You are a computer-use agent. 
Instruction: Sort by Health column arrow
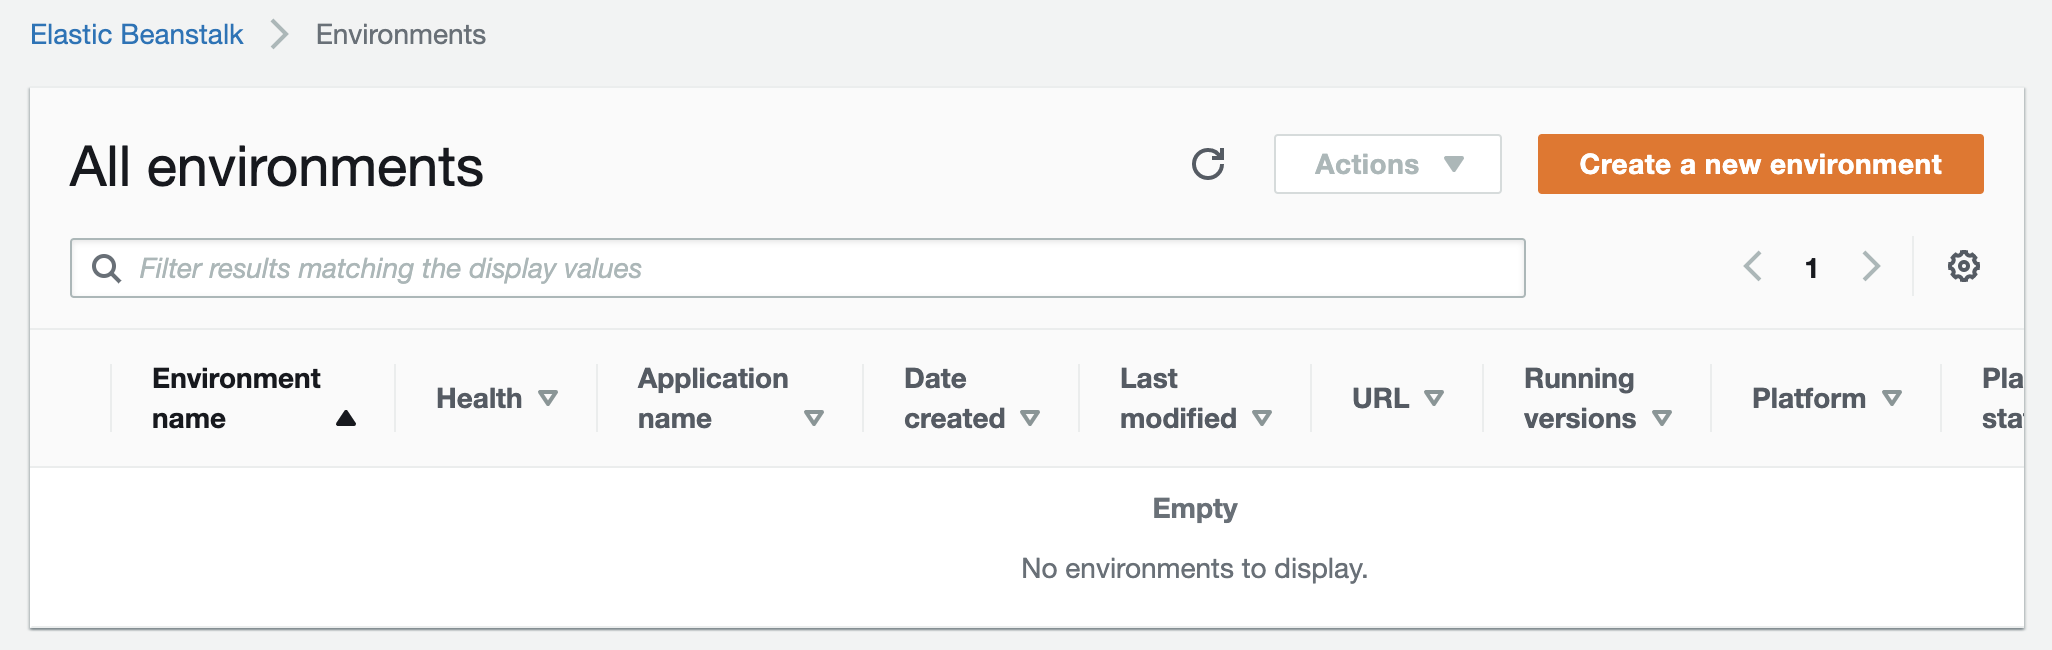point(548,398)
